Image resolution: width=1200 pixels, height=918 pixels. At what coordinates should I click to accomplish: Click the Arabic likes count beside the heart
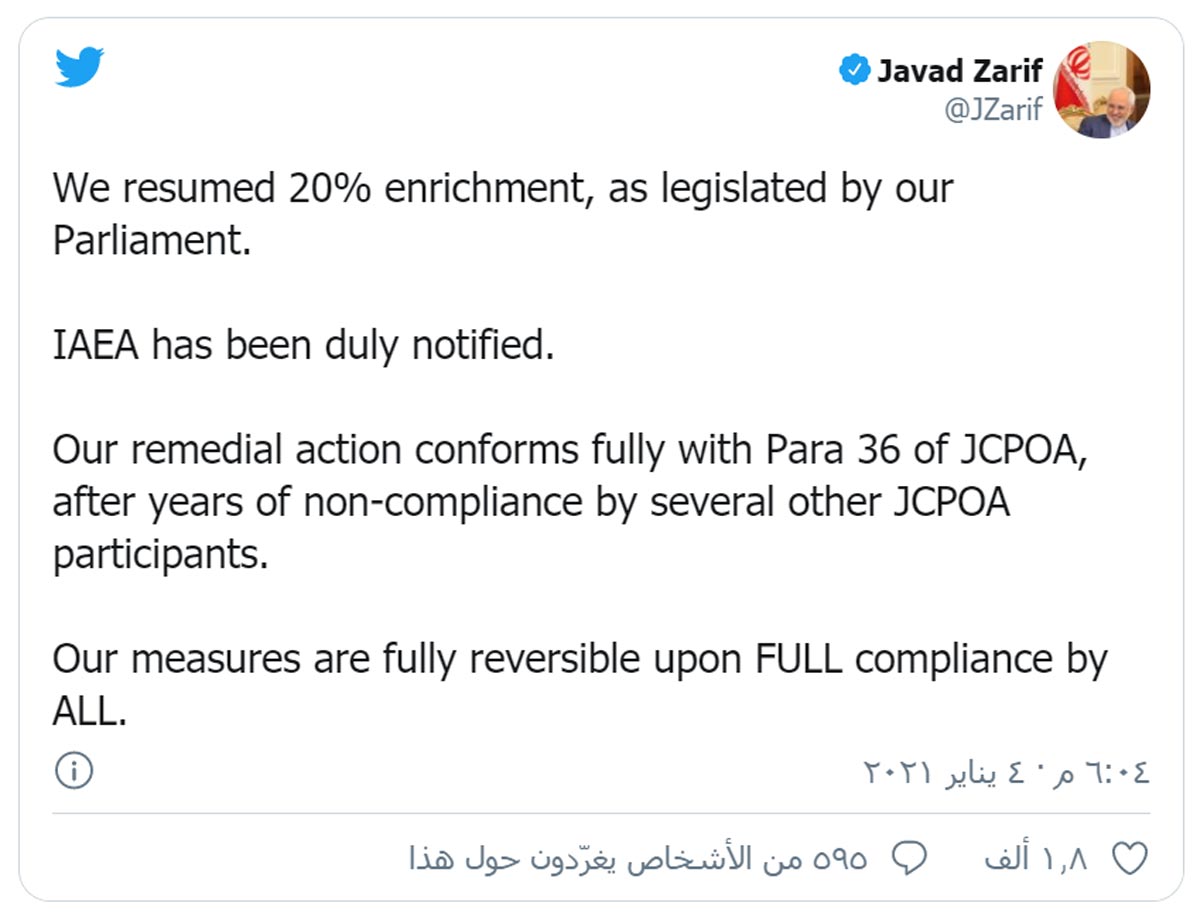[x=1046, y=860]
